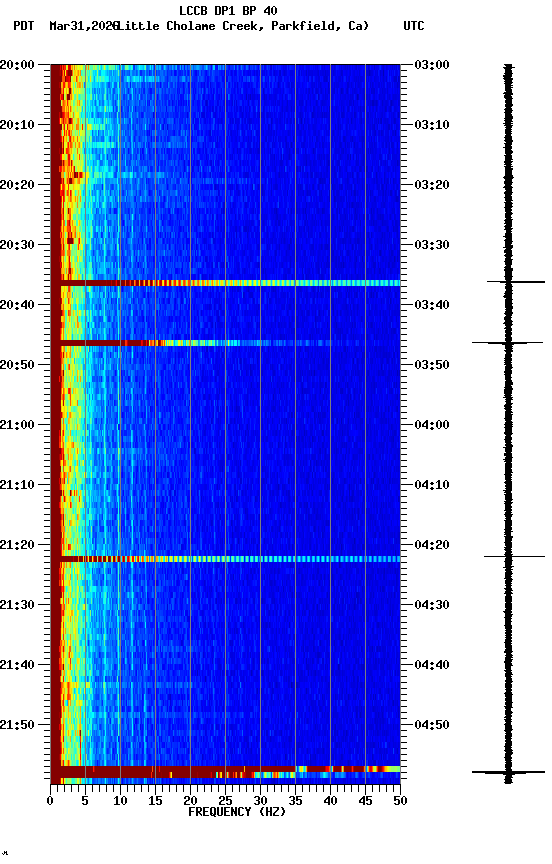
Task: Click the '20:00' PDT time label
Action: [17, 65]
